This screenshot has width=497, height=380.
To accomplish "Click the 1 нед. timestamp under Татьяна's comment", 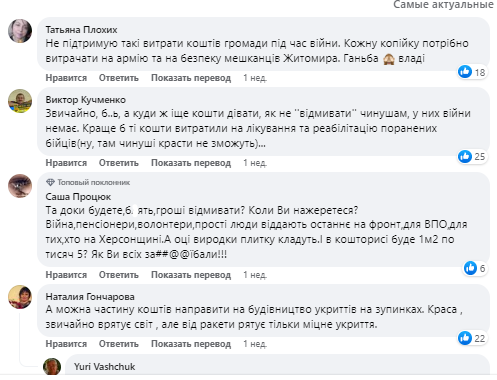I will pyautogui.click(x=255, y=78).
